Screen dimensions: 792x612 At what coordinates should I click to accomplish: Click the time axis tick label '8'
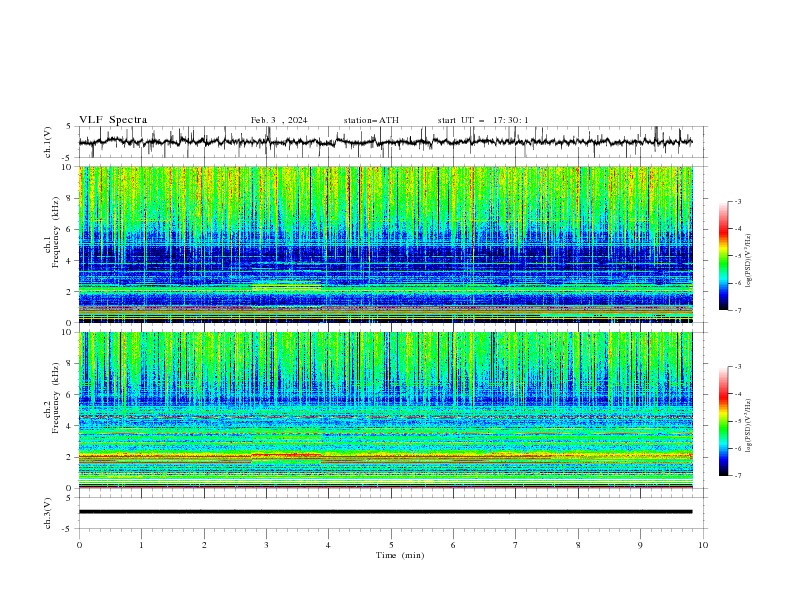(578, 545)
